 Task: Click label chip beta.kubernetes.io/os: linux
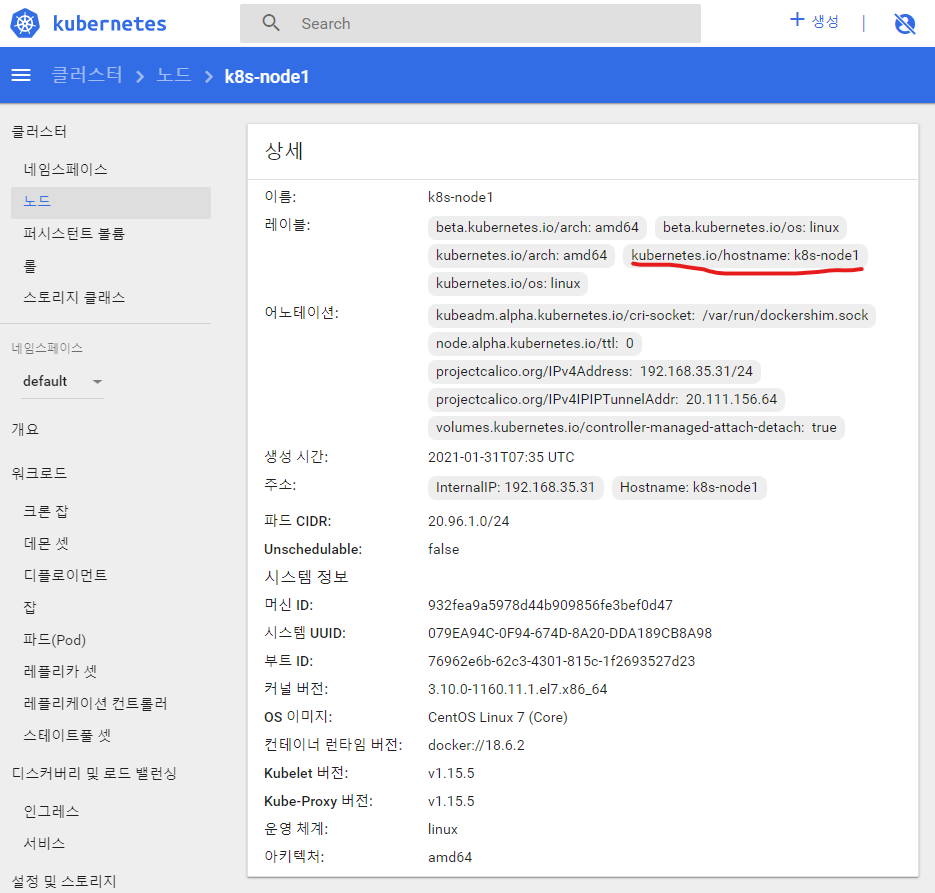[751, 228]
